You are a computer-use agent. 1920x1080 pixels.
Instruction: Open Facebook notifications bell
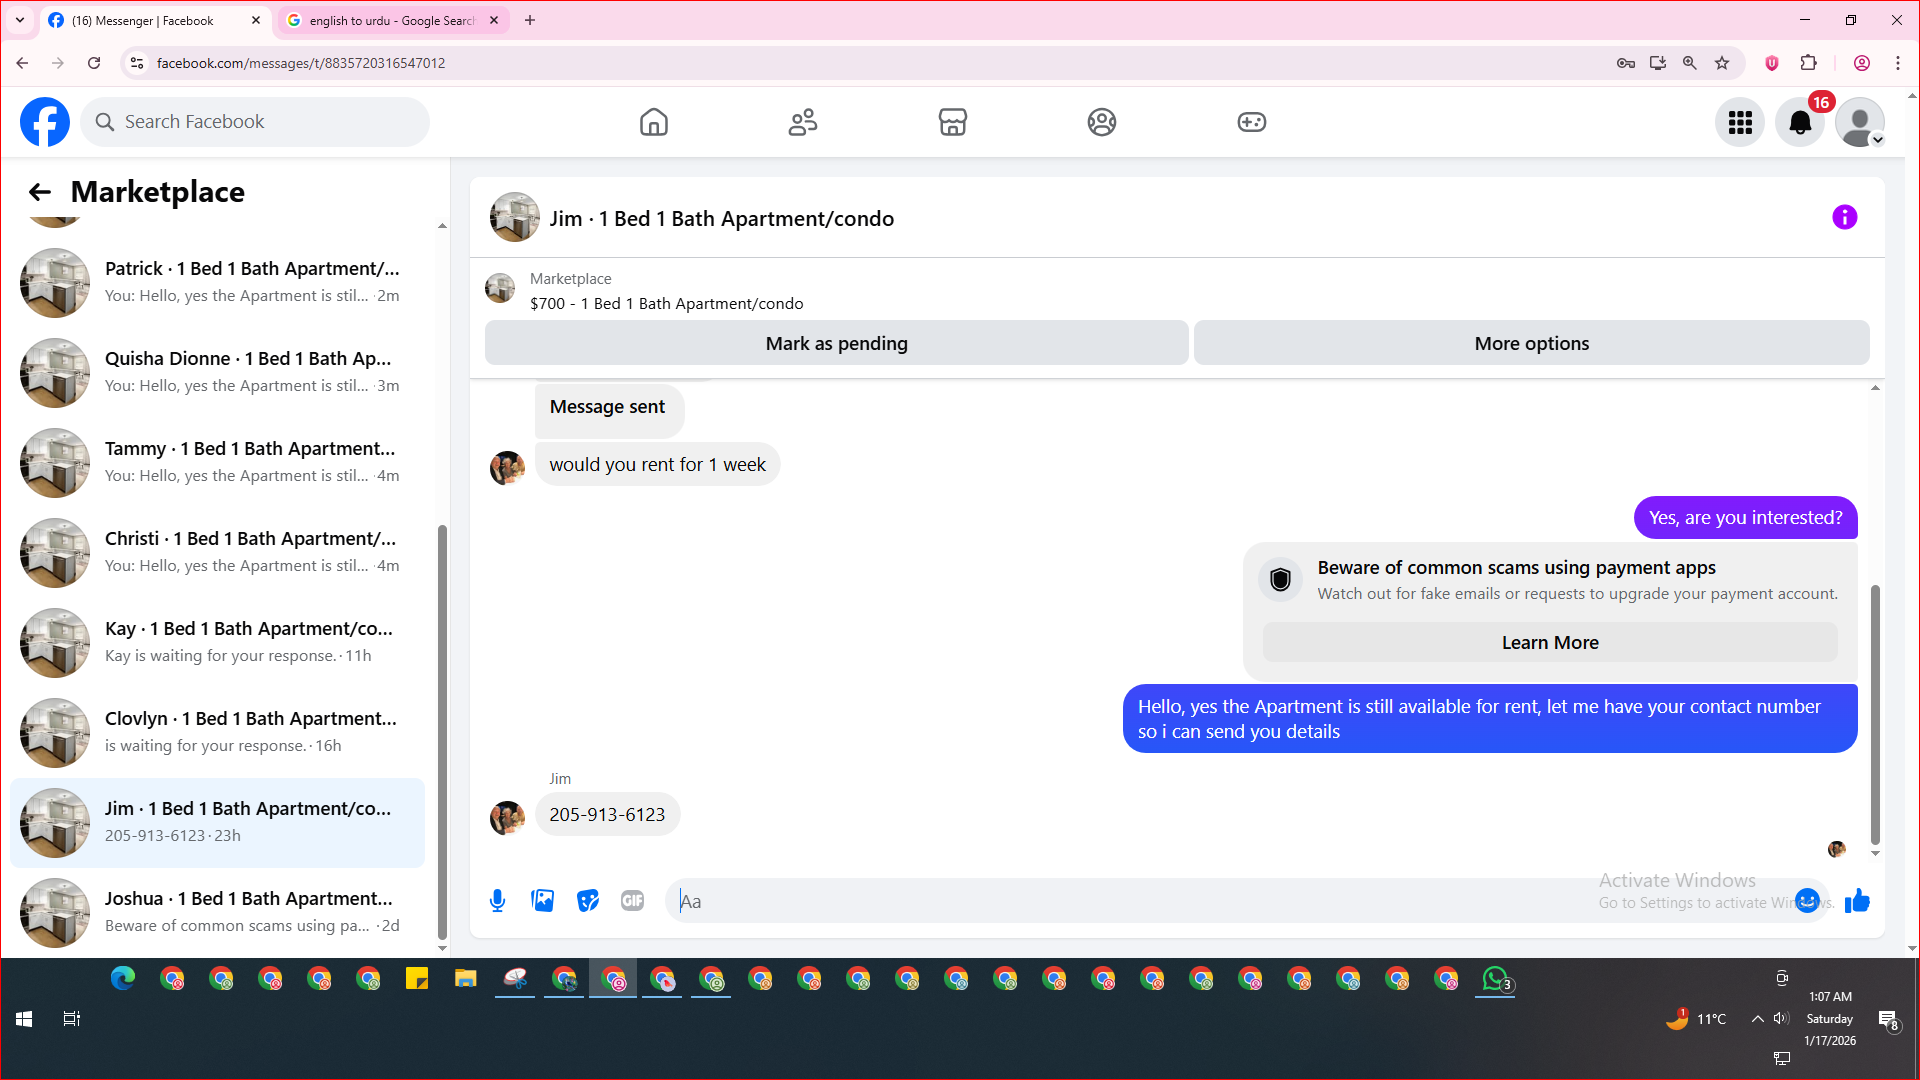(1799, 122)
